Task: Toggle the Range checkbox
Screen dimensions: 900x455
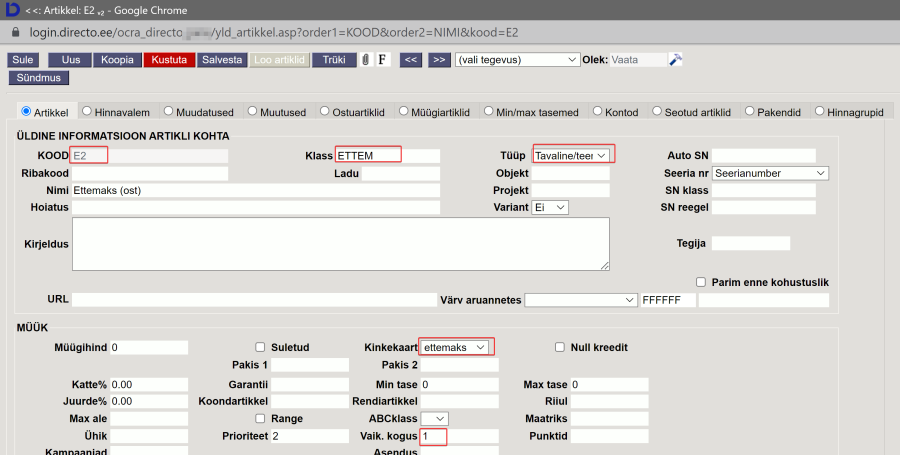Action: point(260,418)
